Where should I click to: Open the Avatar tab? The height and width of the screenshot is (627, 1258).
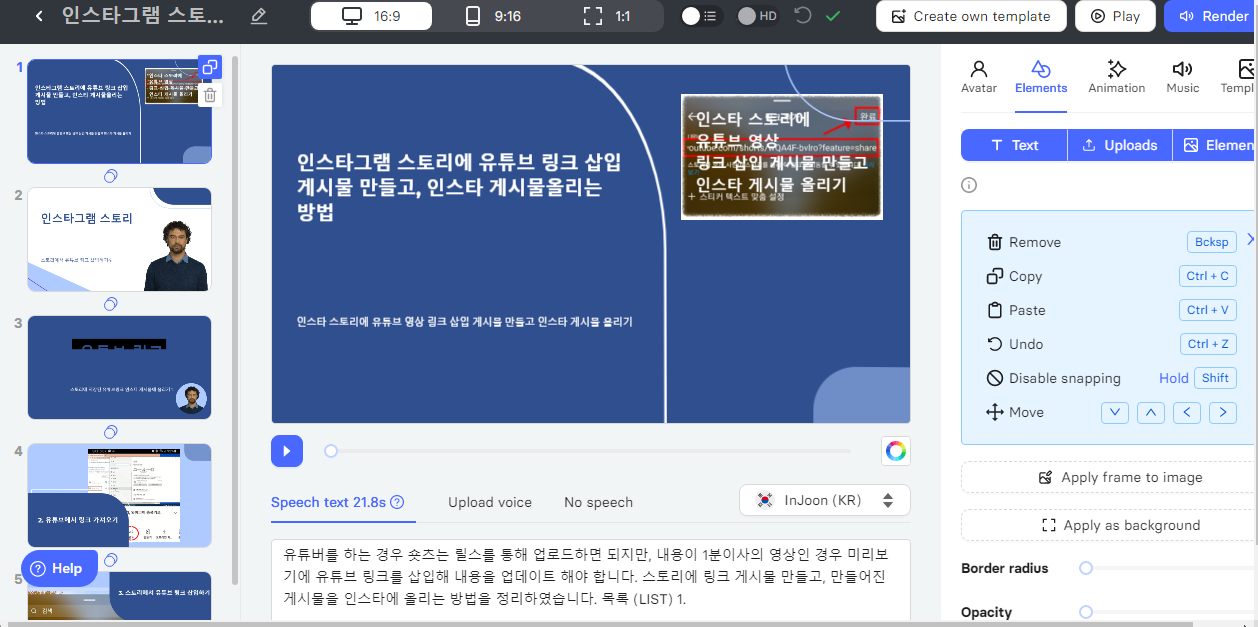pos(979,76)
